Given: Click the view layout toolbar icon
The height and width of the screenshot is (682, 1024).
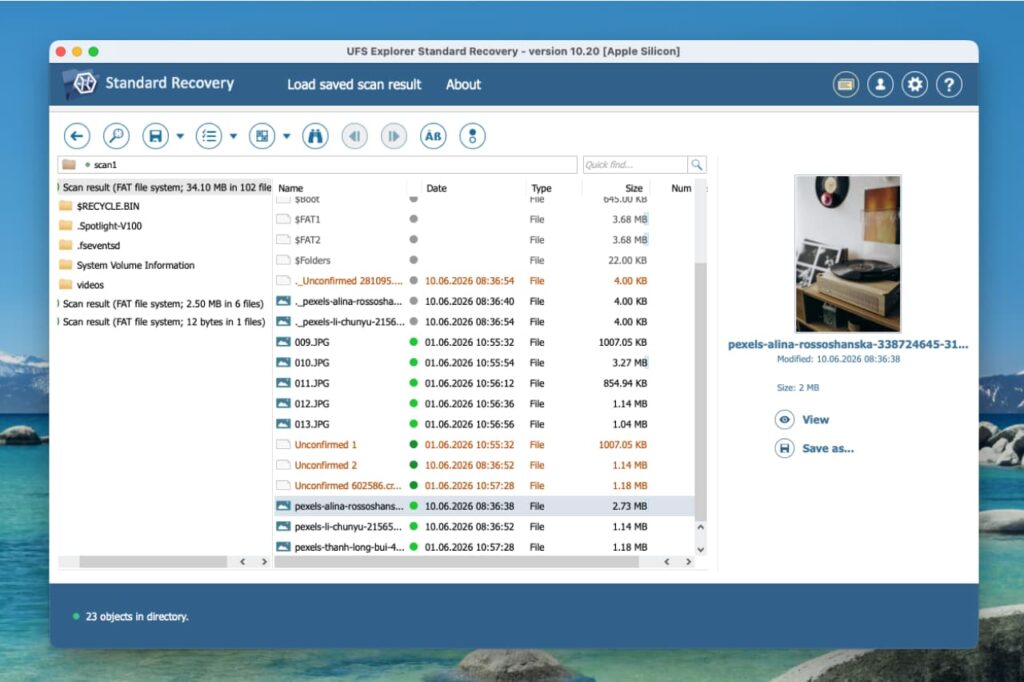Looking at the screenshot, I should 262,136.
